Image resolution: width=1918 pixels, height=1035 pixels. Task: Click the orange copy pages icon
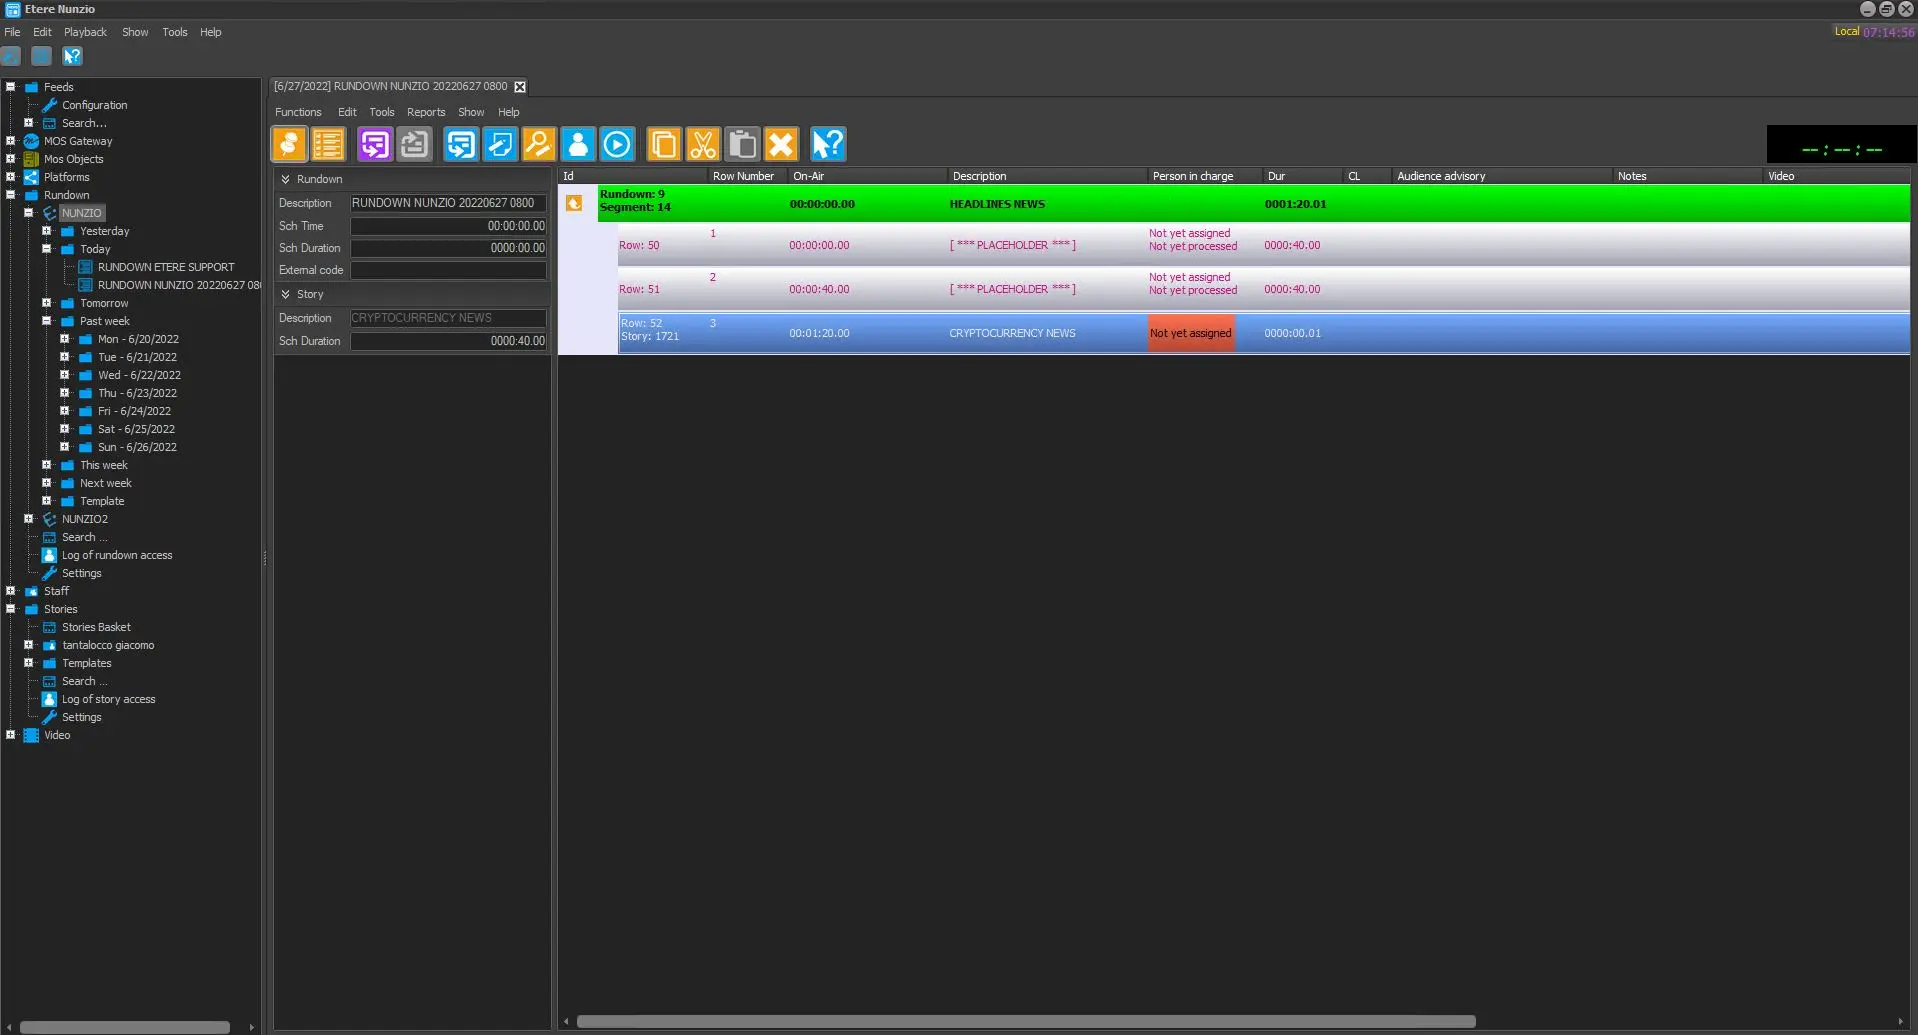point(663,145)
